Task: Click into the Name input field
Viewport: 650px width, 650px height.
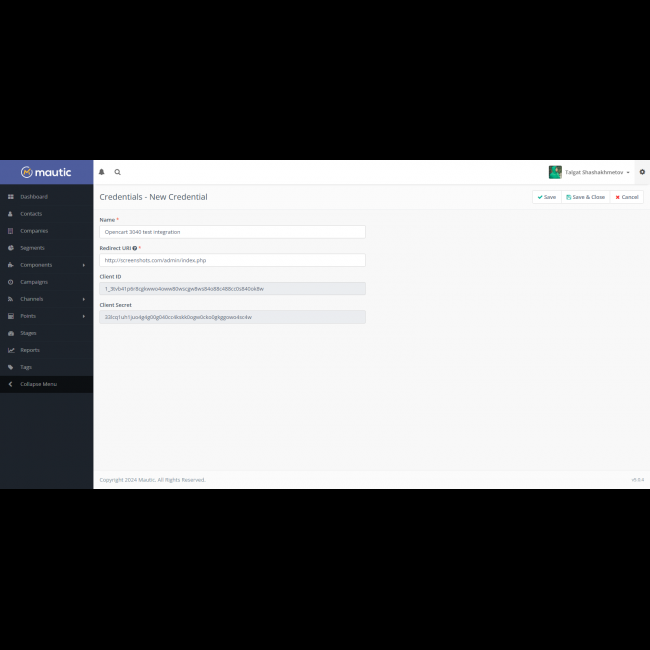Action: click(x=232, y=232)
